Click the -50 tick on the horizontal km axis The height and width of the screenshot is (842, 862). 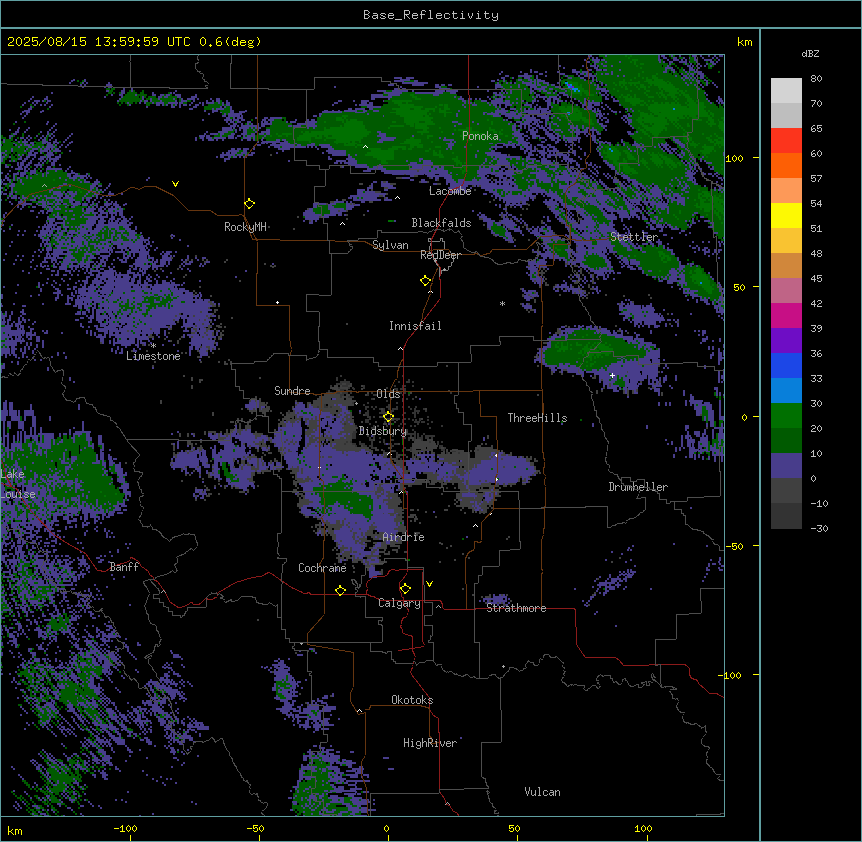[255, 828]
